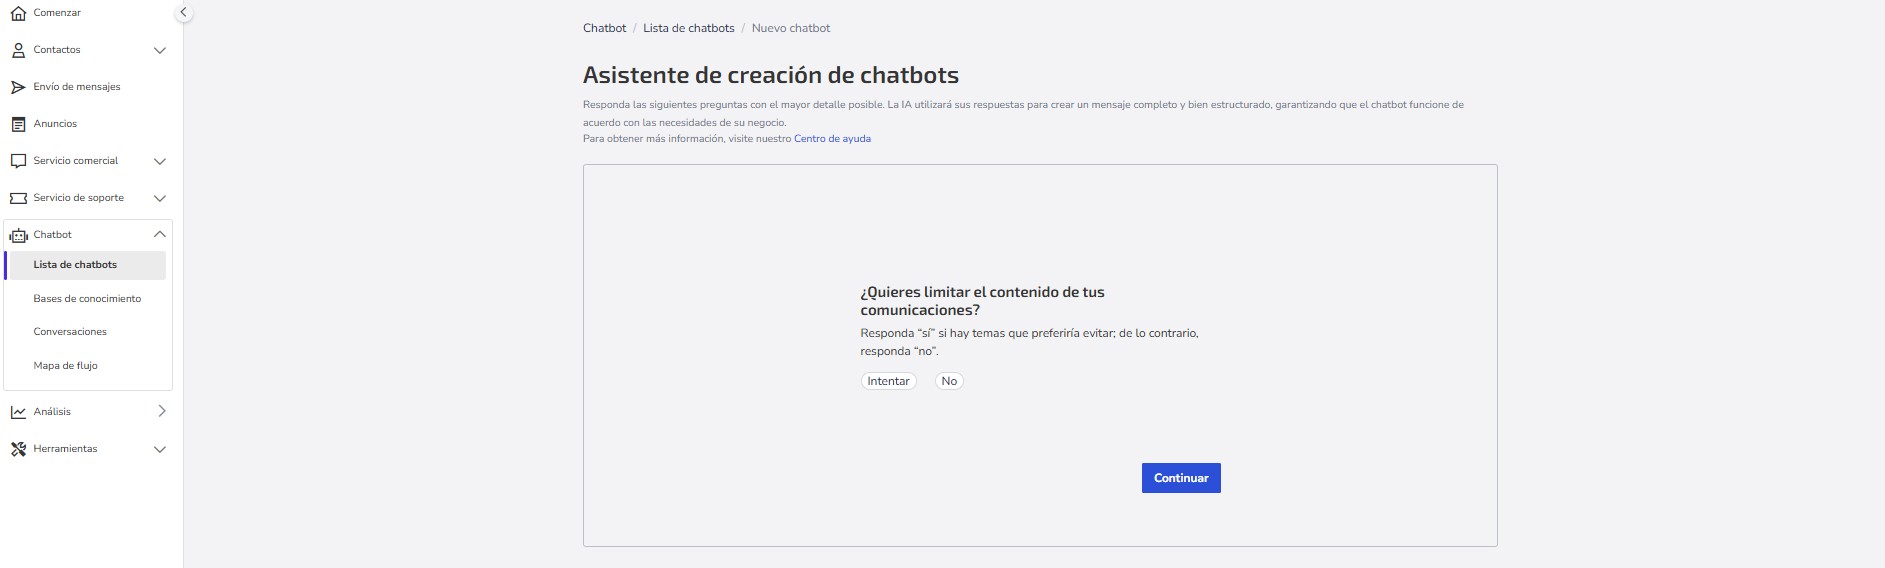This screenshot has height=568, width=1885.
Task: Open Bases de conocimiento submenu item
Action: click(x=87, y=299)
